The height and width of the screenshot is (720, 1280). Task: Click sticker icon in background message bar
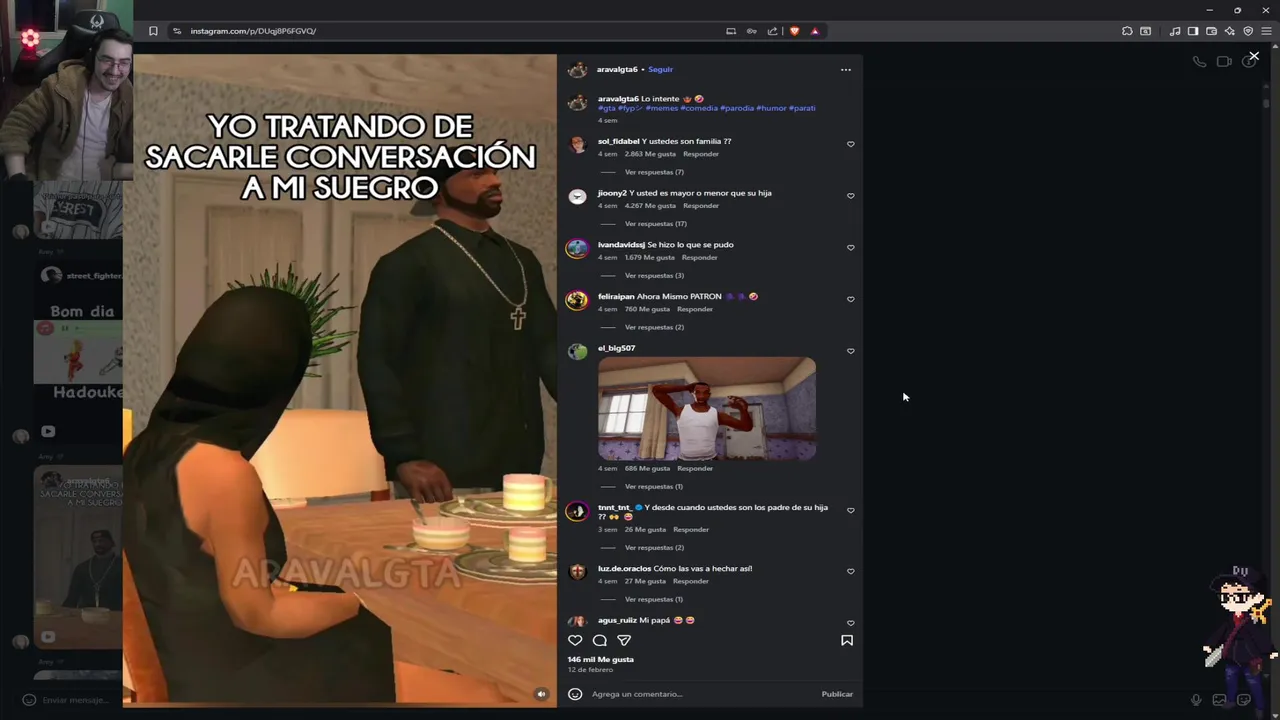point(1244,700)
